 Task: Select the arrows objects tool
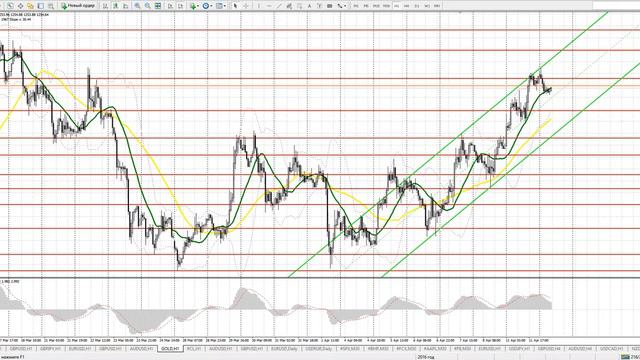point(340,6)
